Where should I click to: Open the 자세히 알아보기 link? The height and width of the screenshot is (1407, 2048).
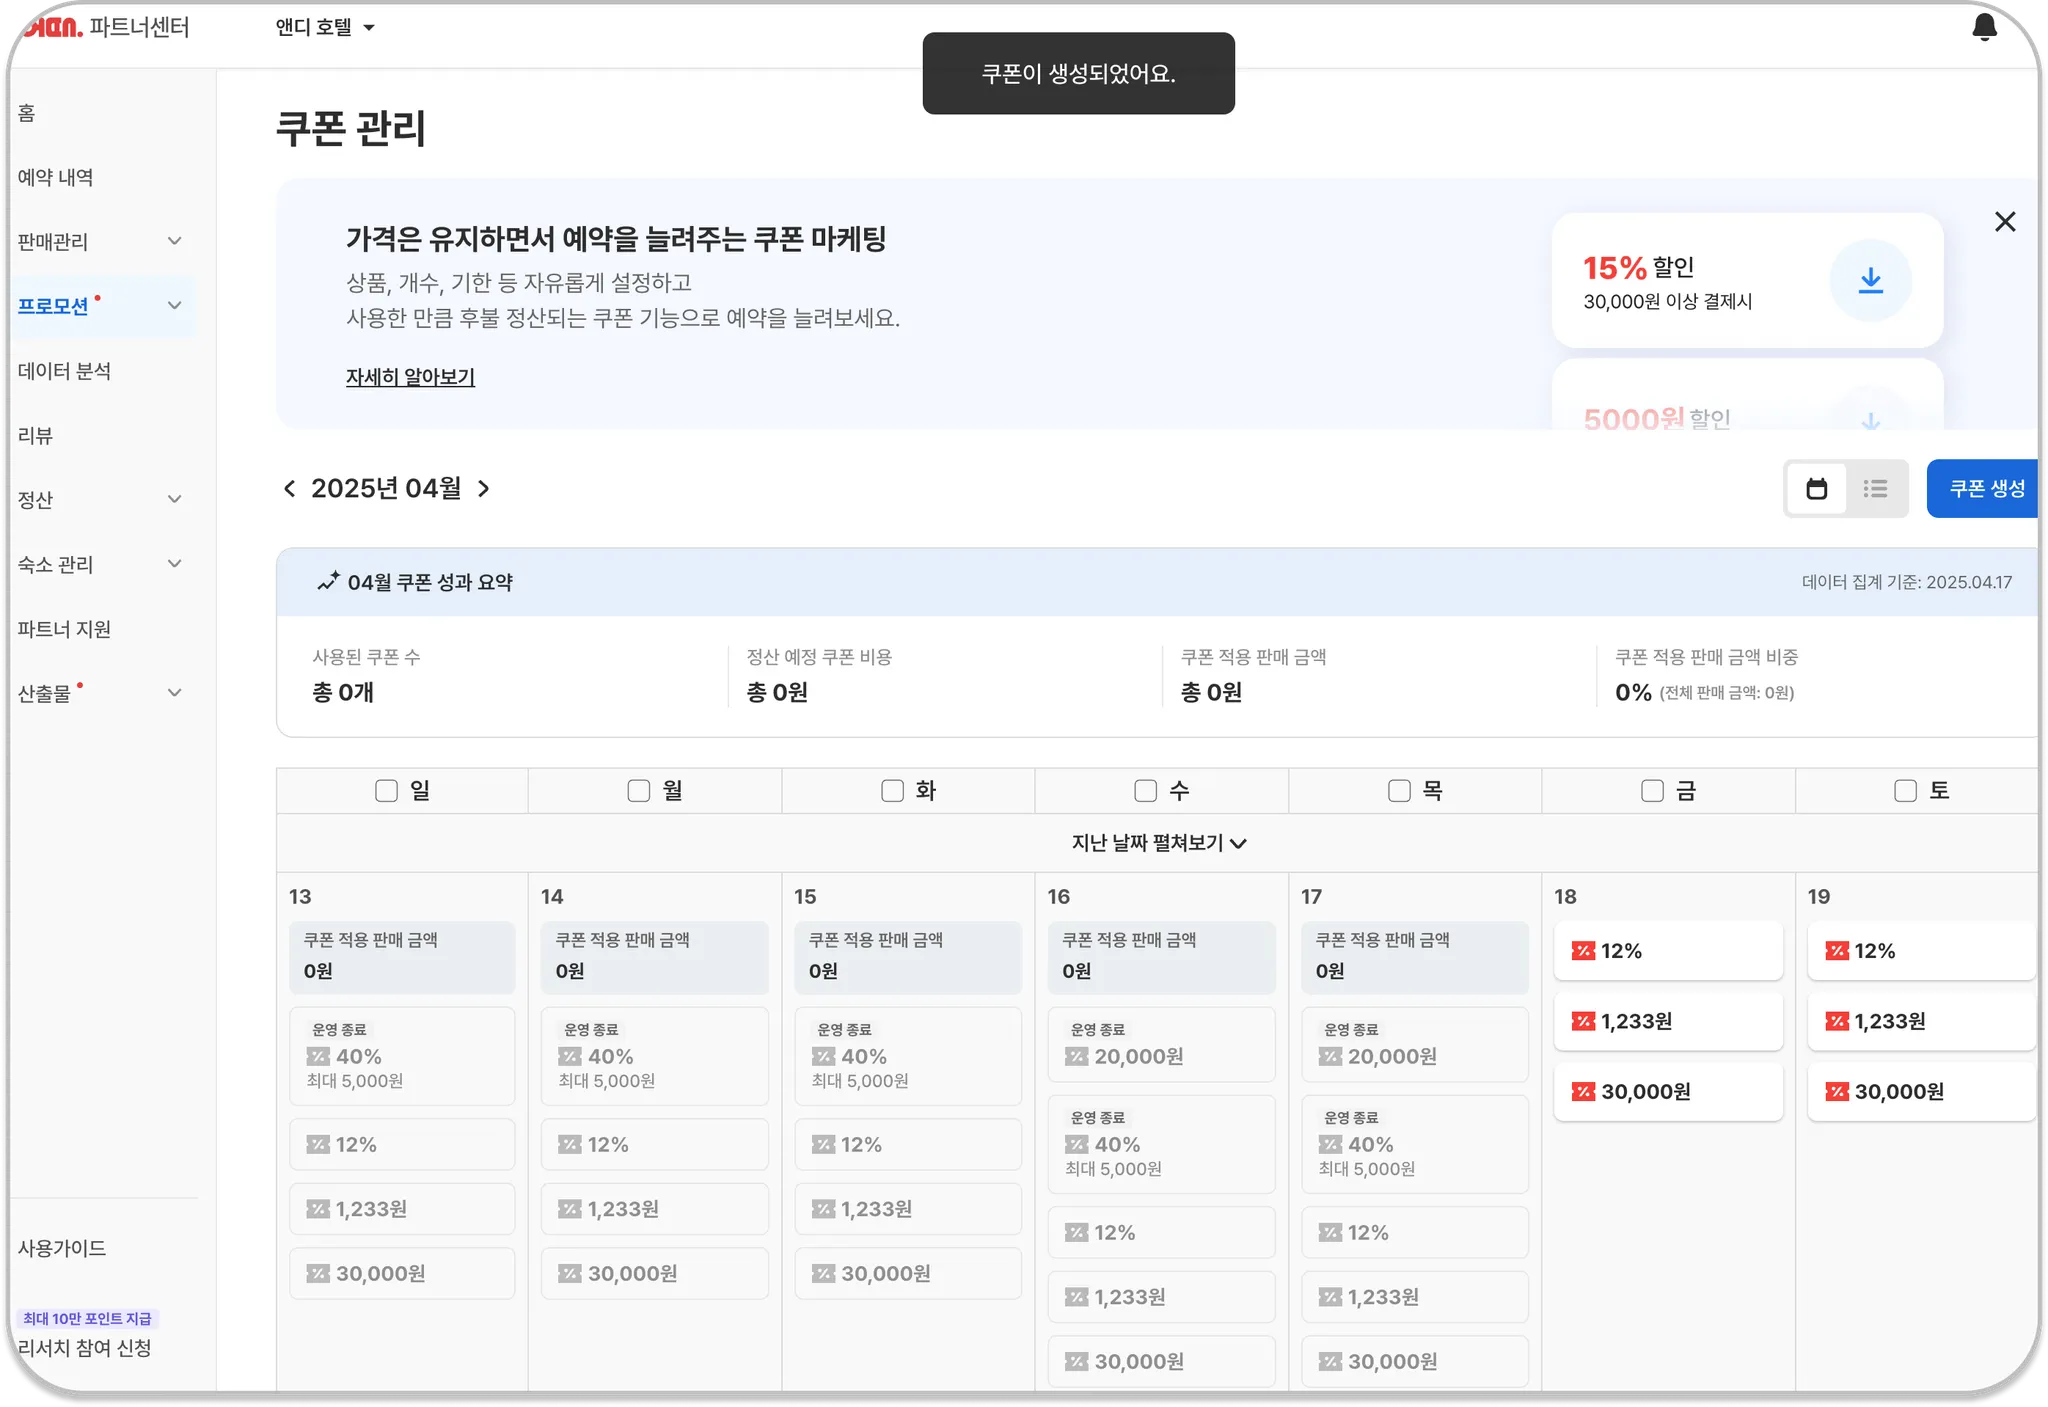[410, 377]
